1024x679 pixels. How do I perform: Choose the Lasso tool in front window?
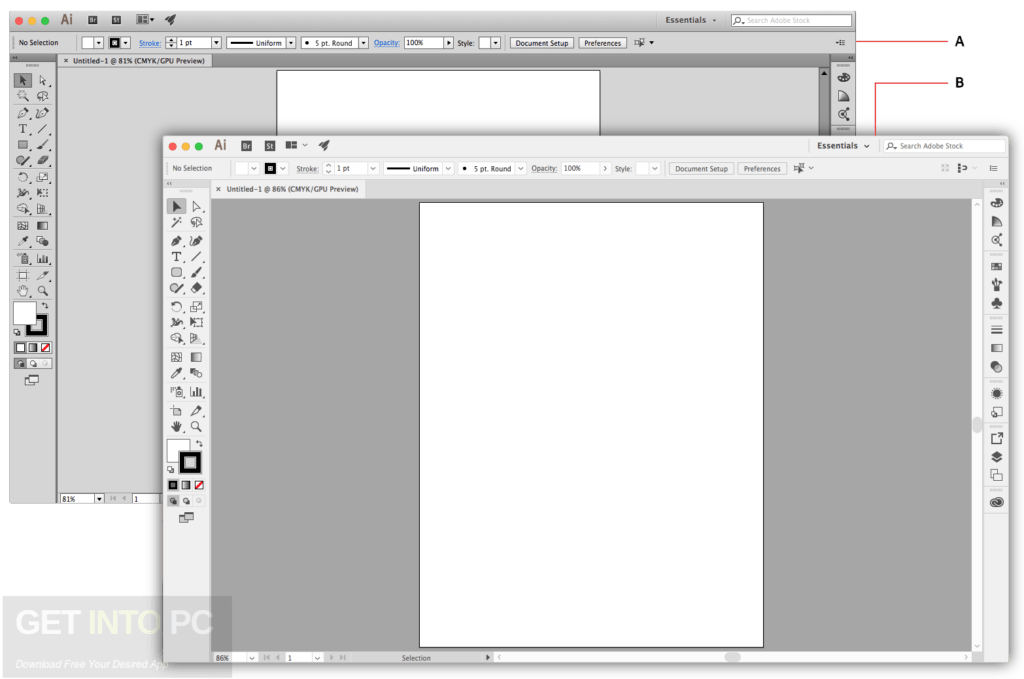click(x=196, y=223)
